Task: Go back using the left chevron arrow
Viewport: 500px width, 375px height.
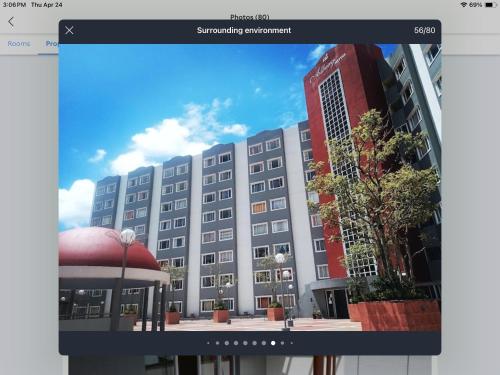Action: coord(11,22)
